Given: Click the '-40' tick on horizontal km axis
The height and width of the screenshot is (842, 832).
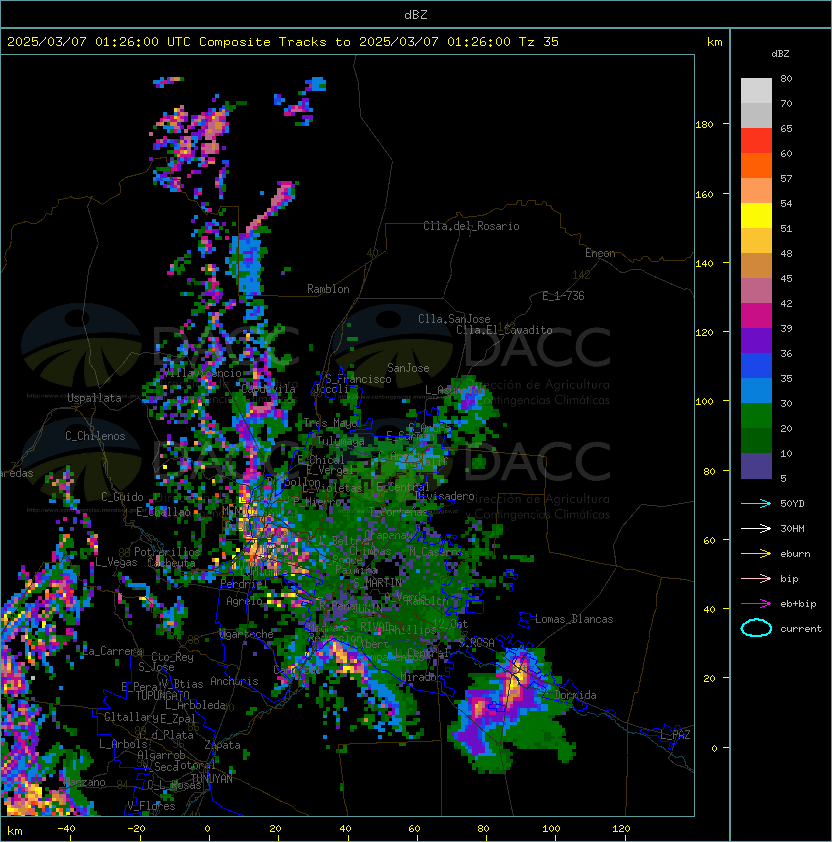Looking at the screenshot, I should (x=66, y=829).
